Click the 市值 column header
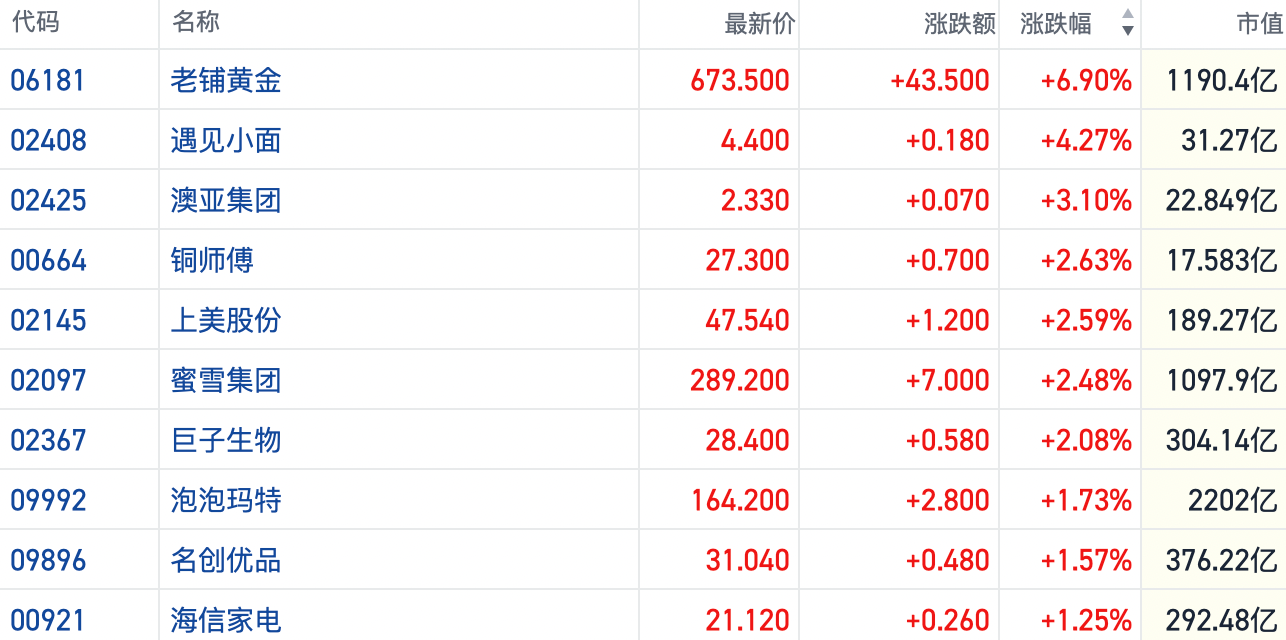The image size is (1286, 640). pos(1259,23)
